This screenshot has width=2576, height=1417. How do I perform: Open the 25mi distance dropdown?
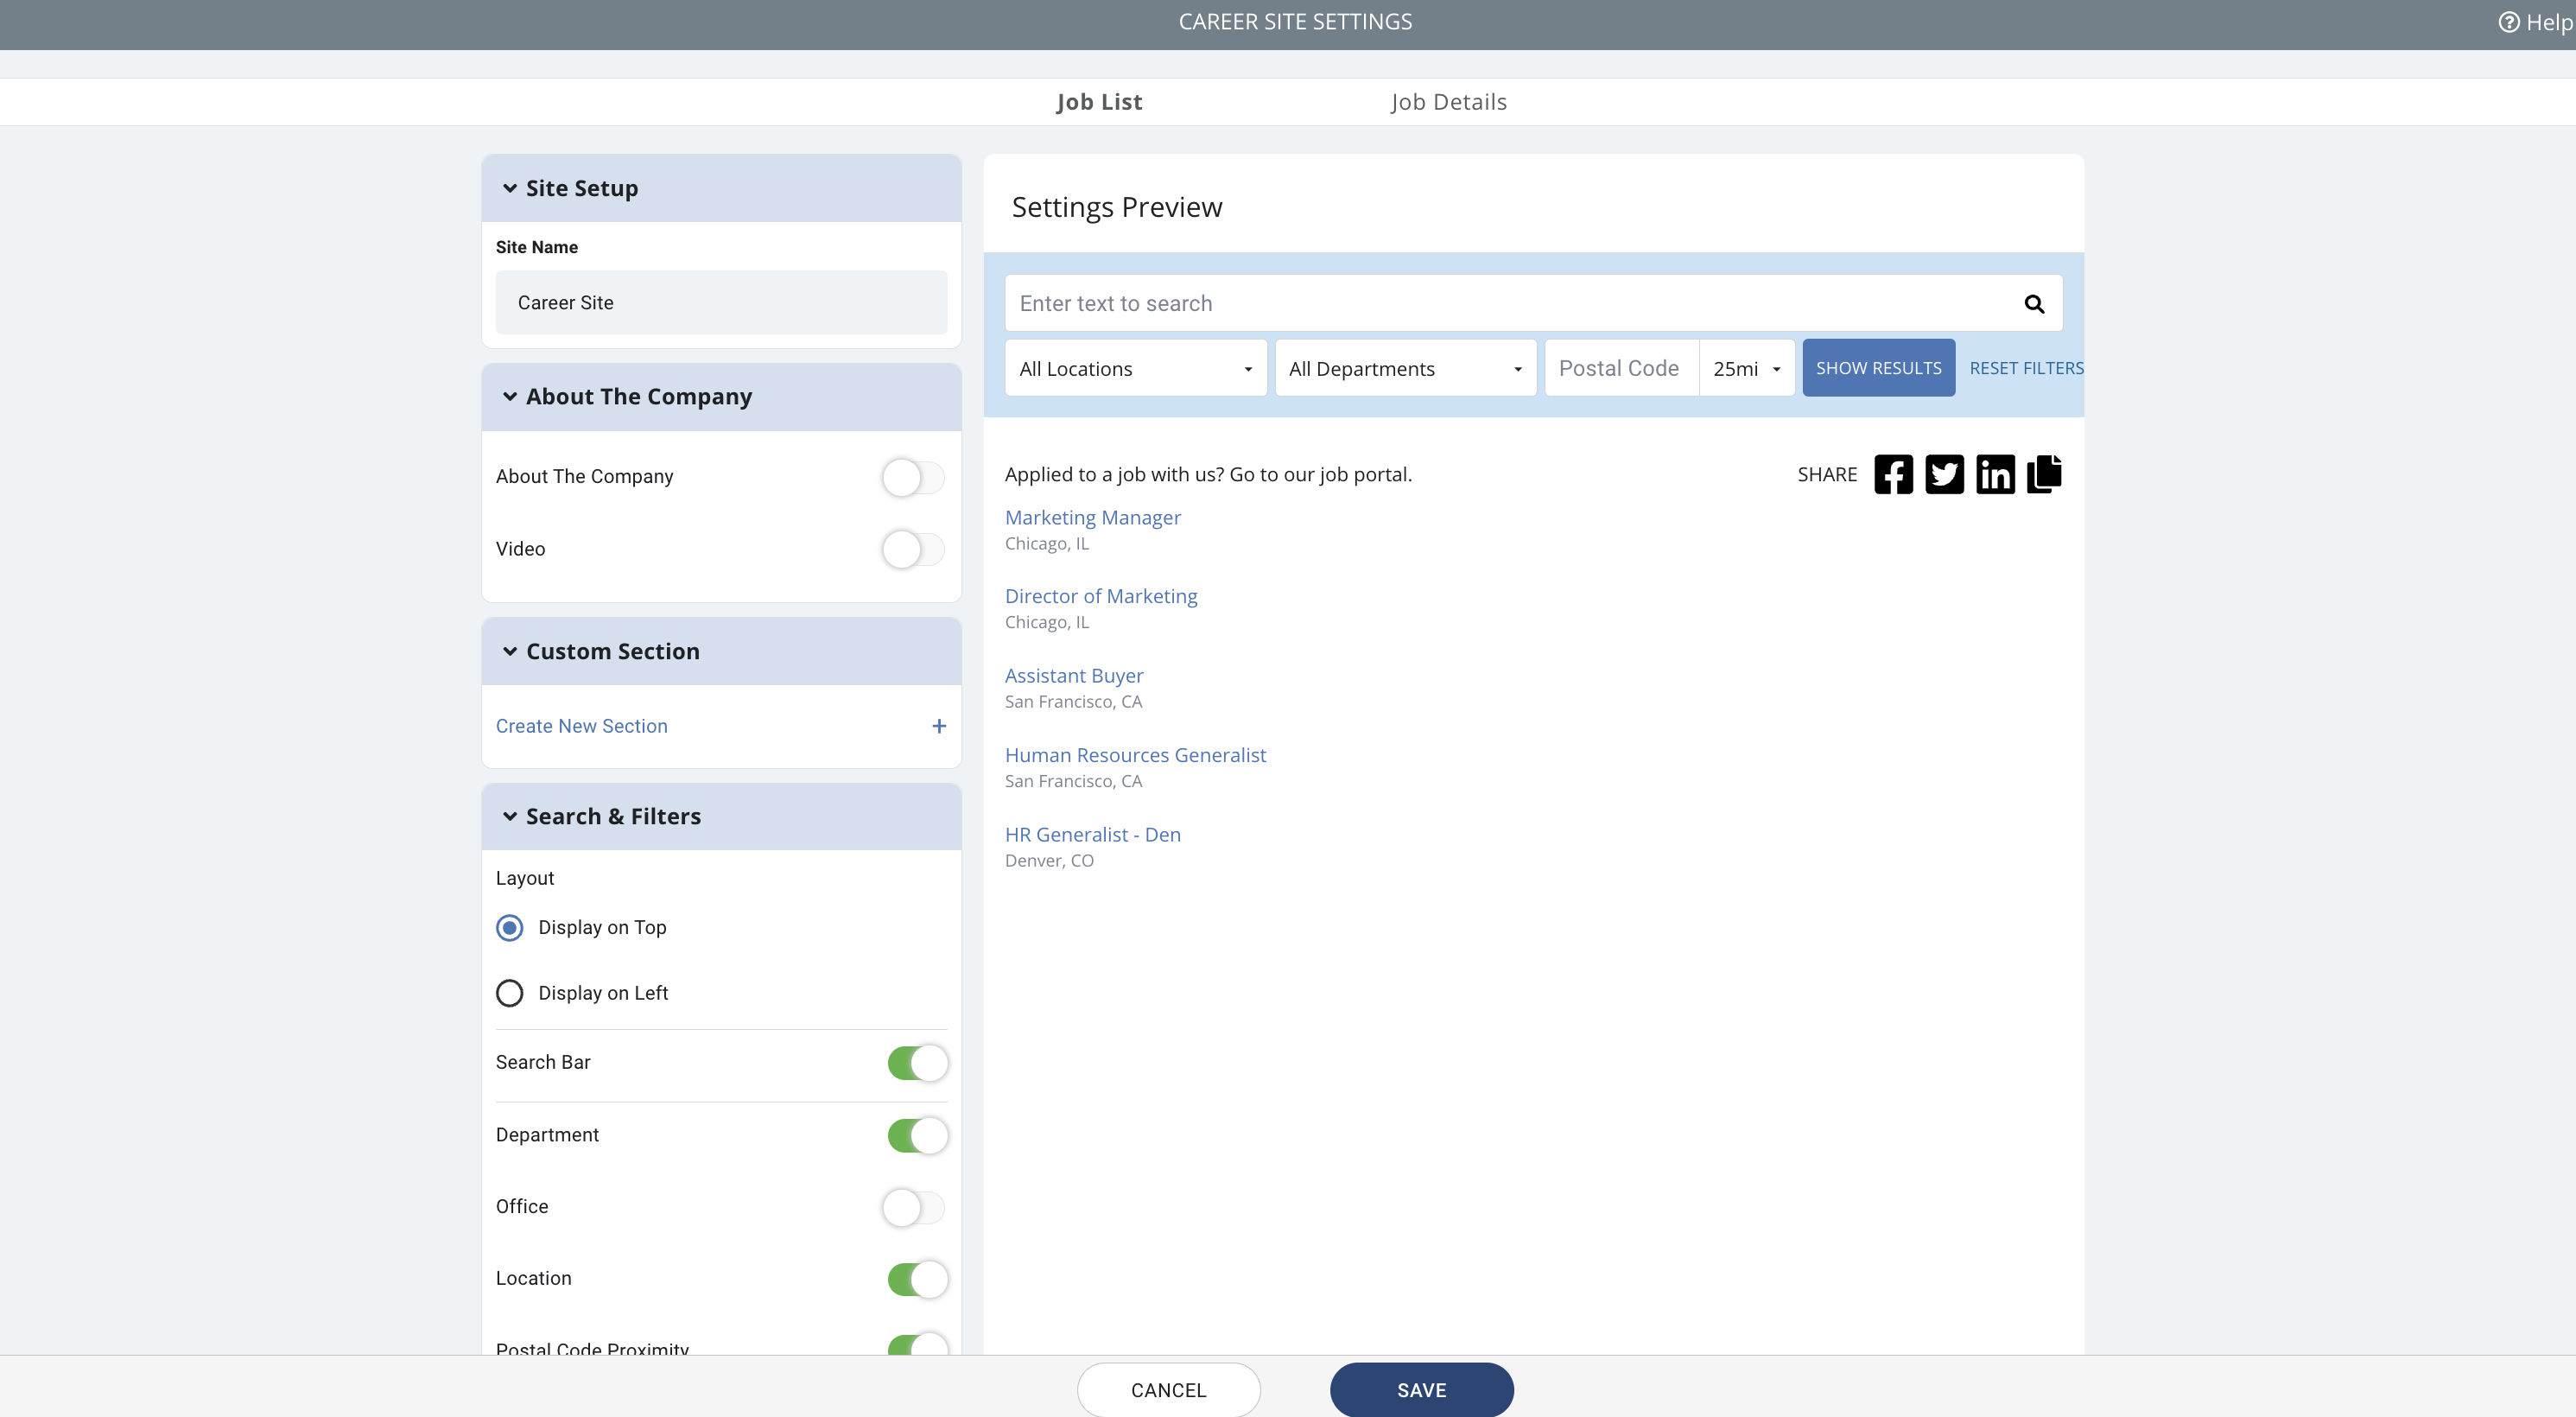[x=1747, y=368]
